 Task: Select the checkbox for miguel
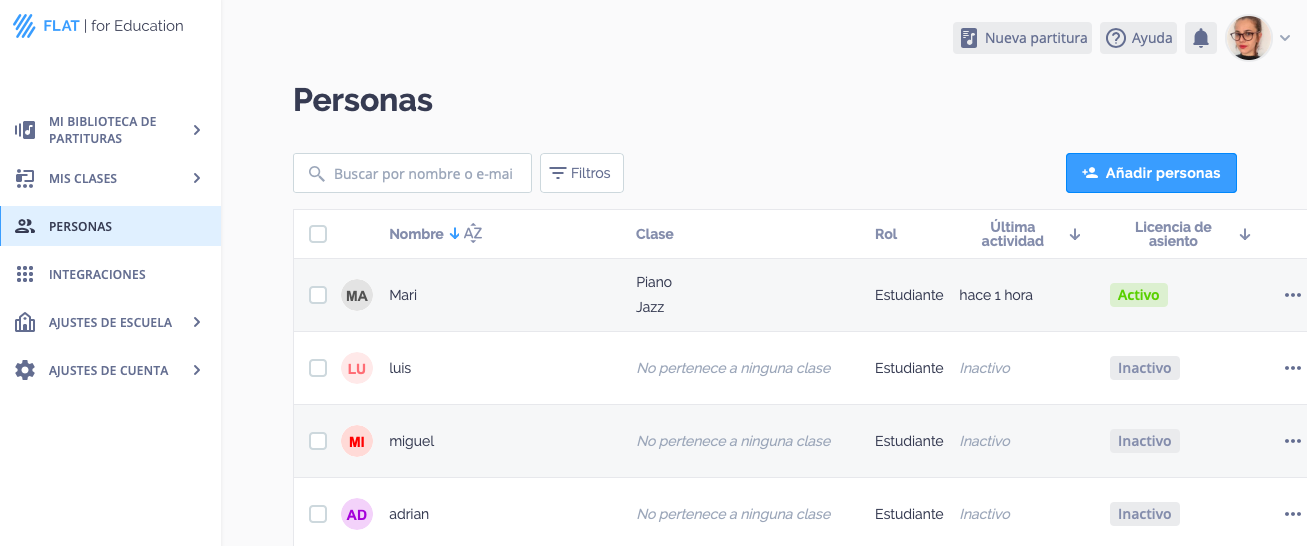[x=318, y=441]
